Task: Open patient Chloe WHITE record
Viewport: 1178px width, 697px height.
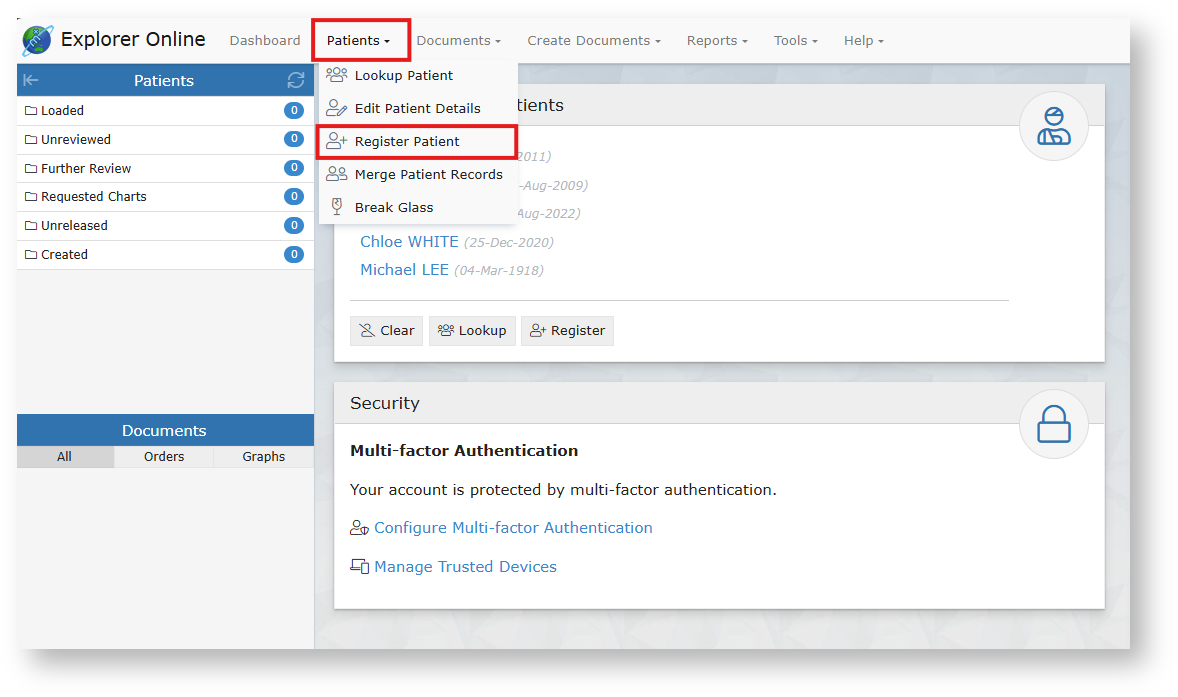Action: coord(409,242)
